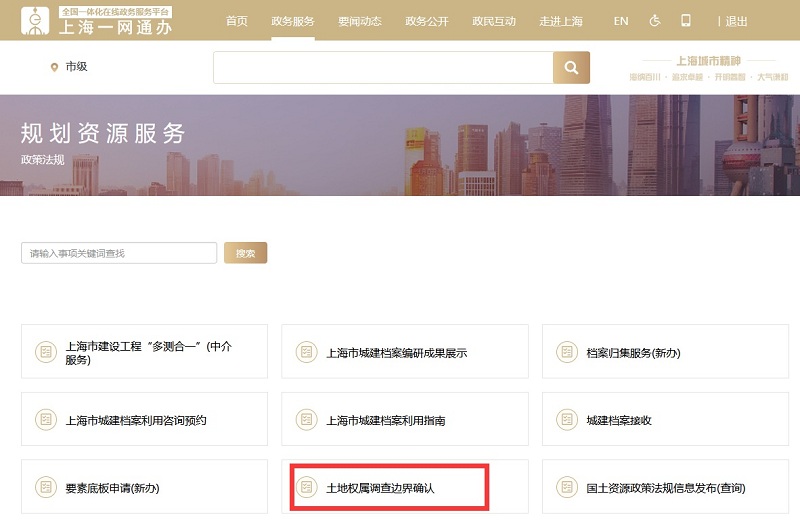Focus the 请输入事项关键词查找 input field

tap(119, 253)
